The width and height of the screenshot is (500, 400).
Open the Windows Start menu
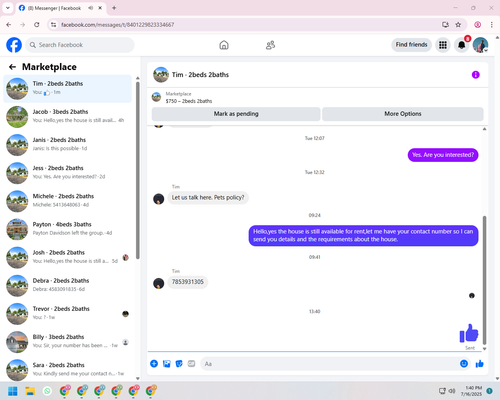[x=13, y=391]
